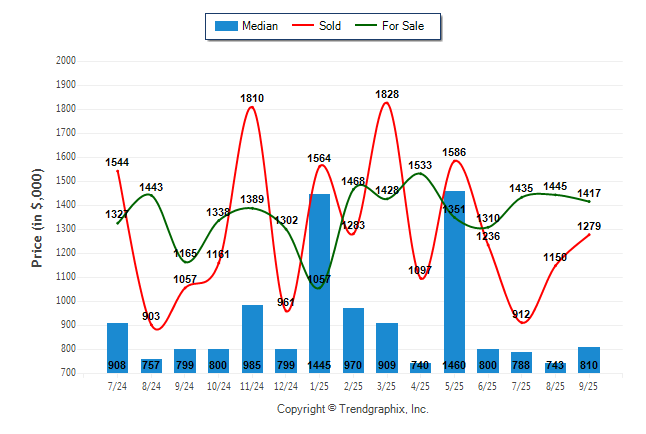
Task: Click the red Sold legend line marker
Action: pyautogui.click(x=302, y=26)
